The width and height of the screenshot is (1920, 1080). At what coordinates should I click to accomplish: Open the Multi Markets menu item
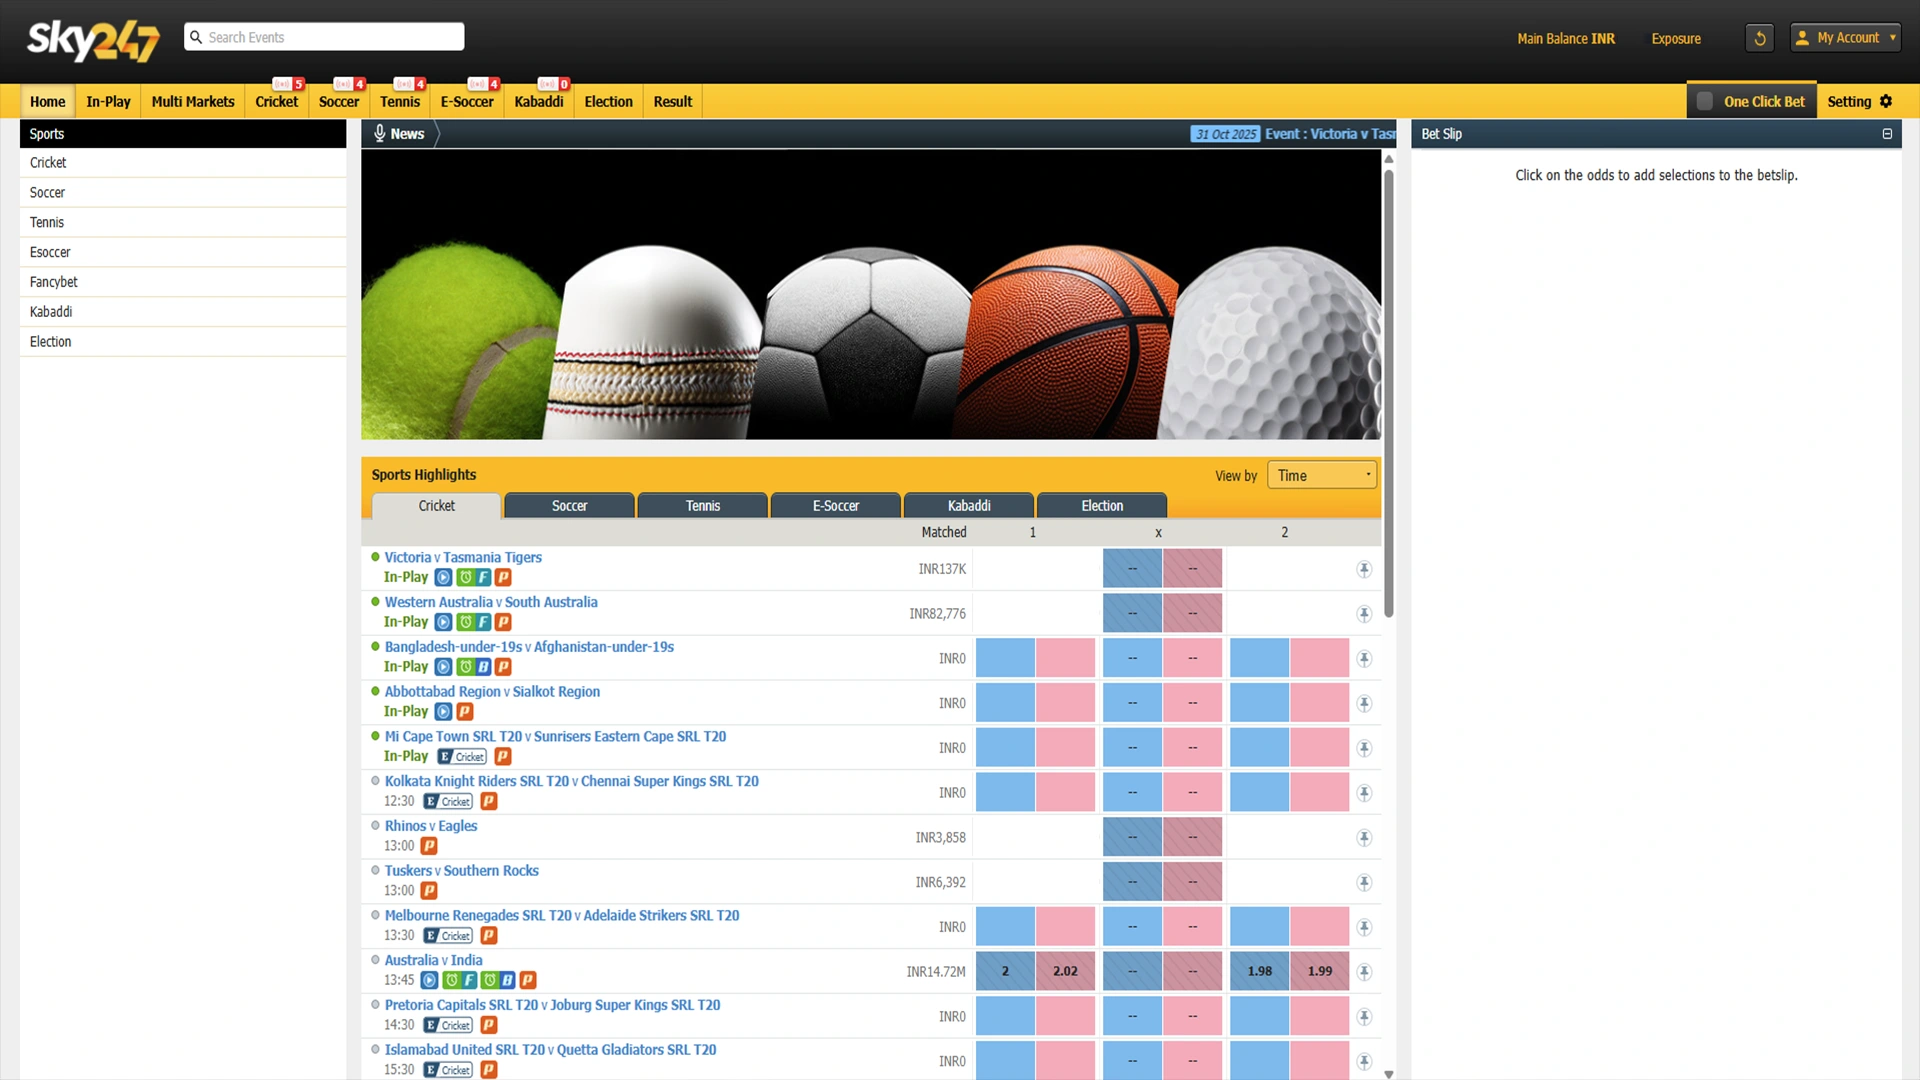[x=192, y=101]
